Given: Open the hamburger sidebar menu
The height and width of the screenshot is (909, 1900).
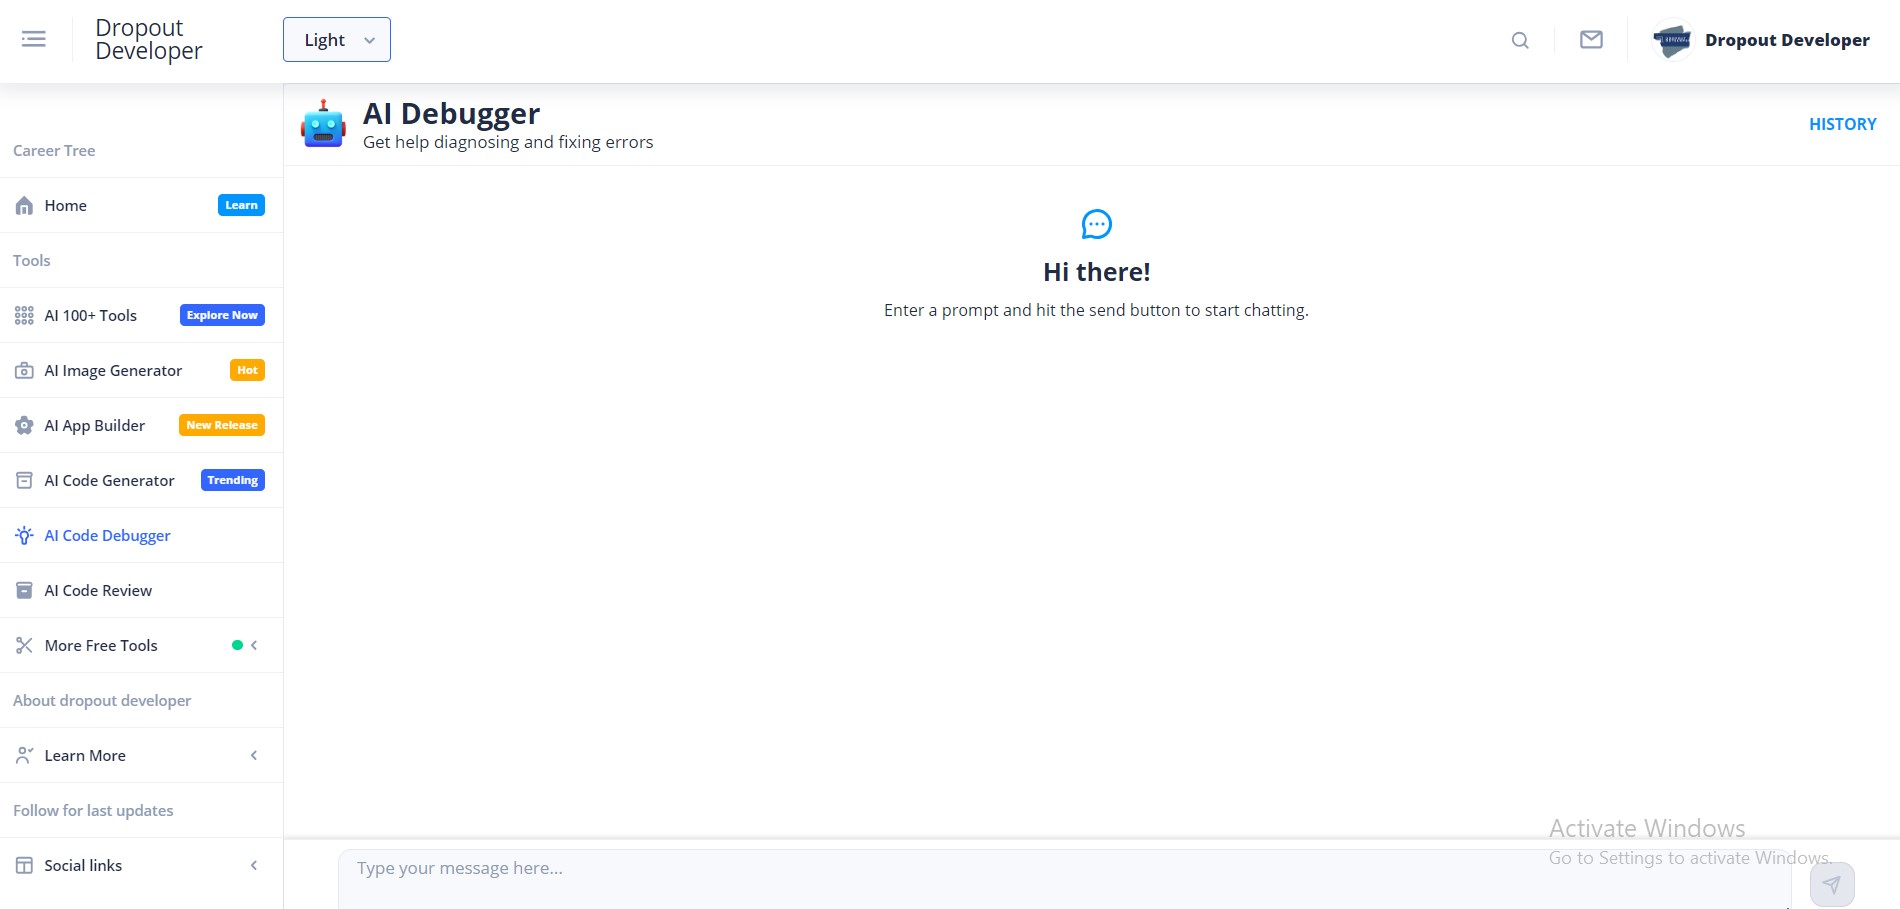Looking at the screenshot, I should 34,39.
